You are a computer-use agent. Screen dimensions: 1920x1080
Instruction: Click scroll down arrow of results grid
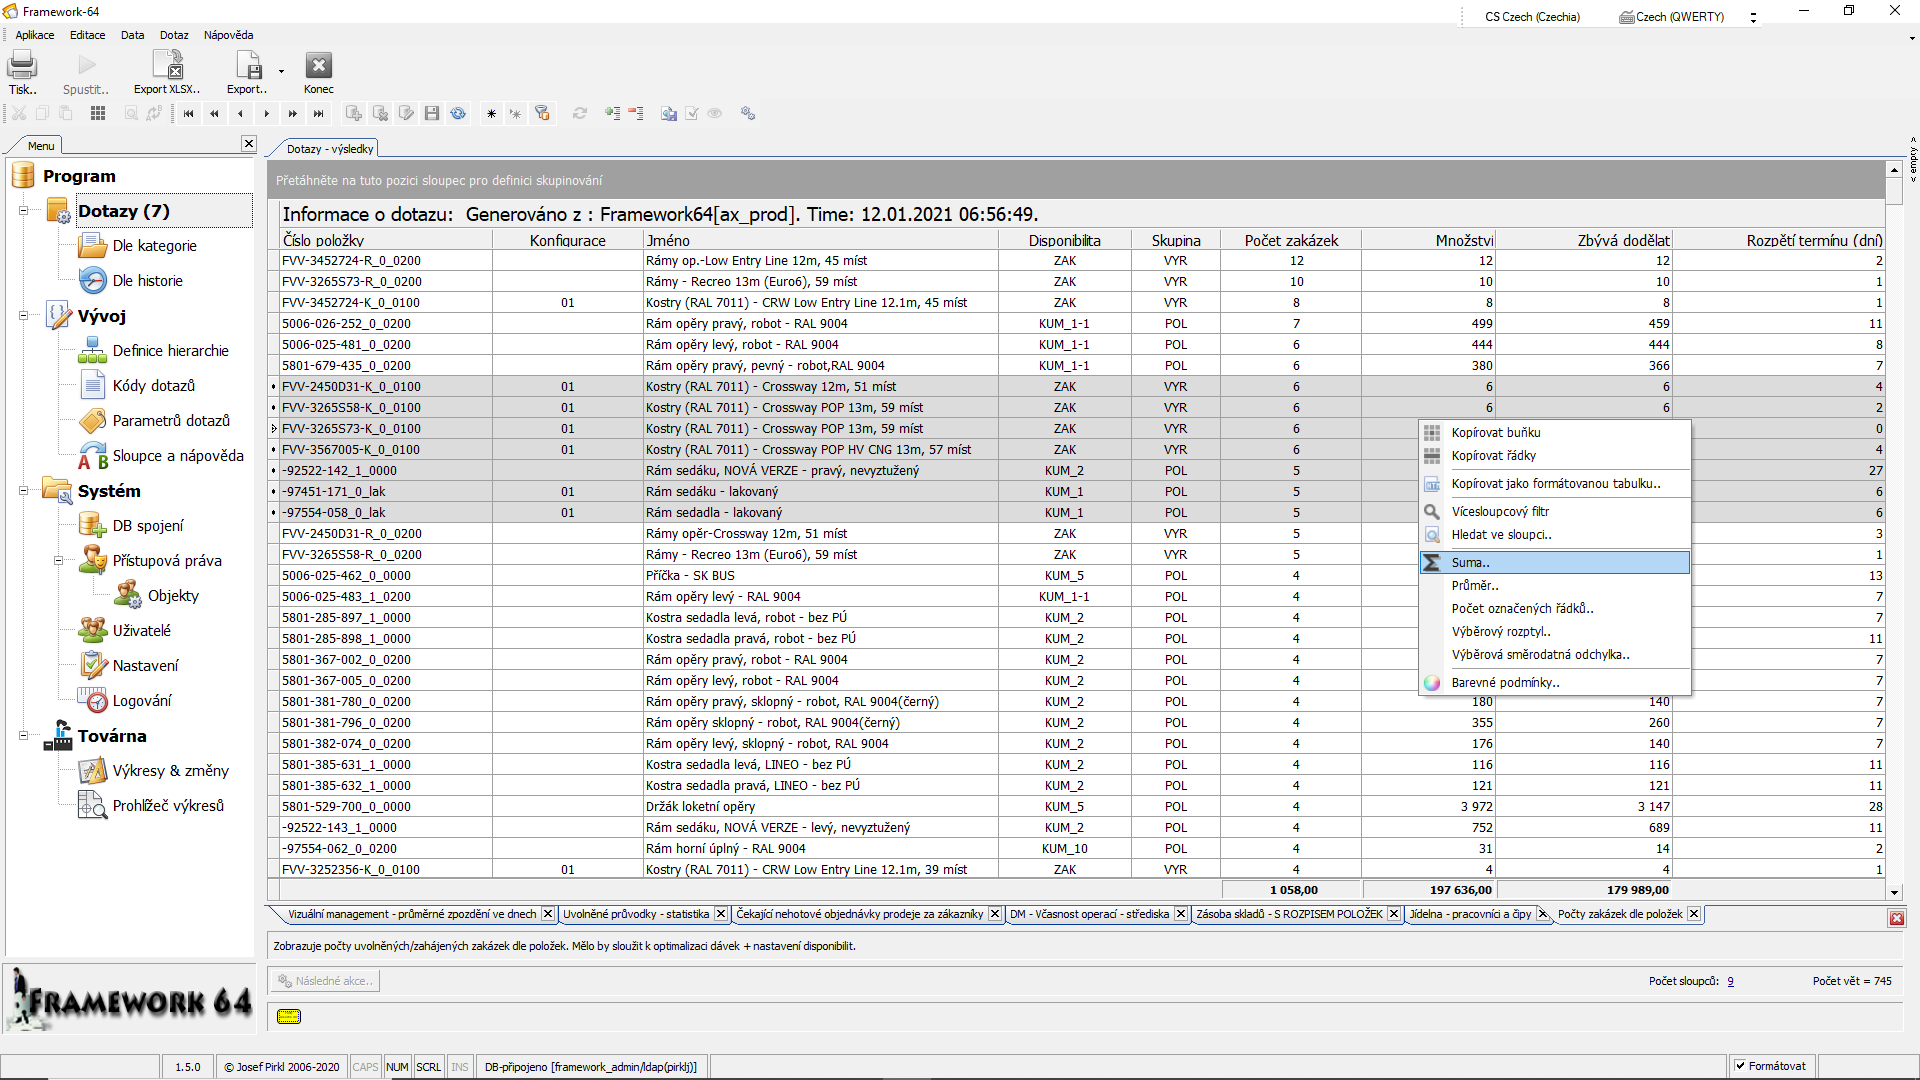click(x=1894, y=892)
